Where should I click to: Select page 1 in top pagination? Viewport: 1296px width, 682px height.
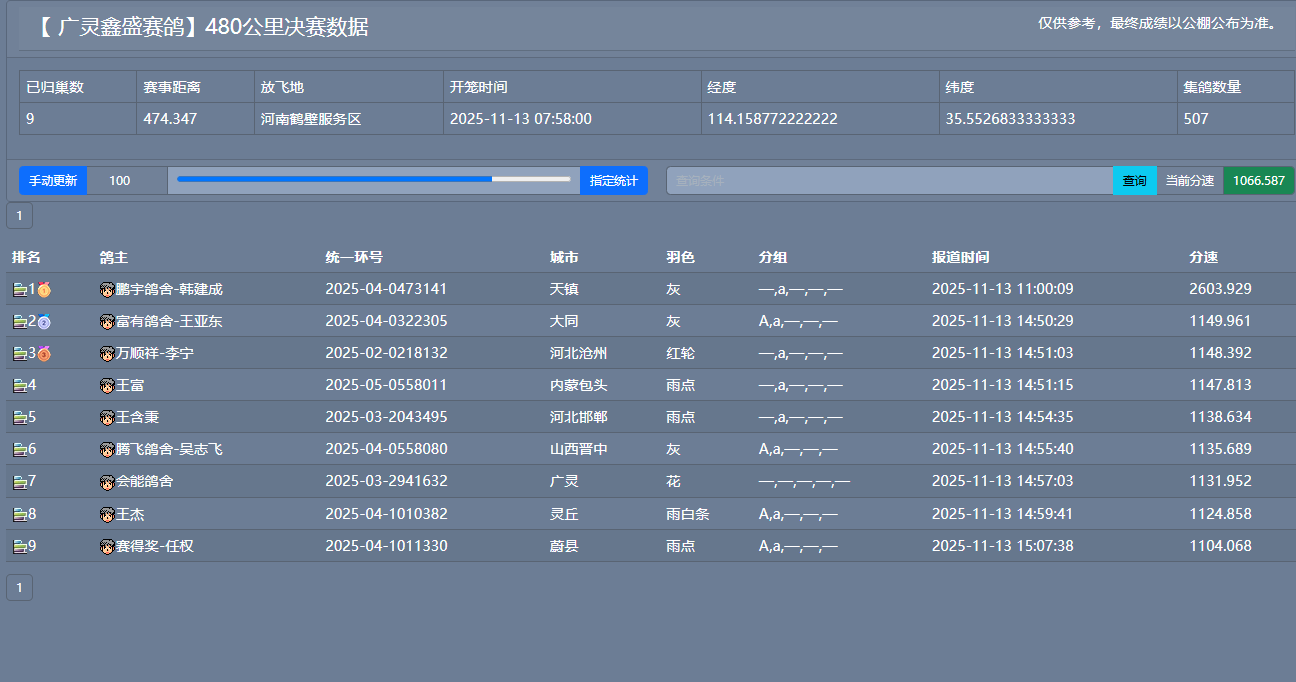(x=19, y=215)
